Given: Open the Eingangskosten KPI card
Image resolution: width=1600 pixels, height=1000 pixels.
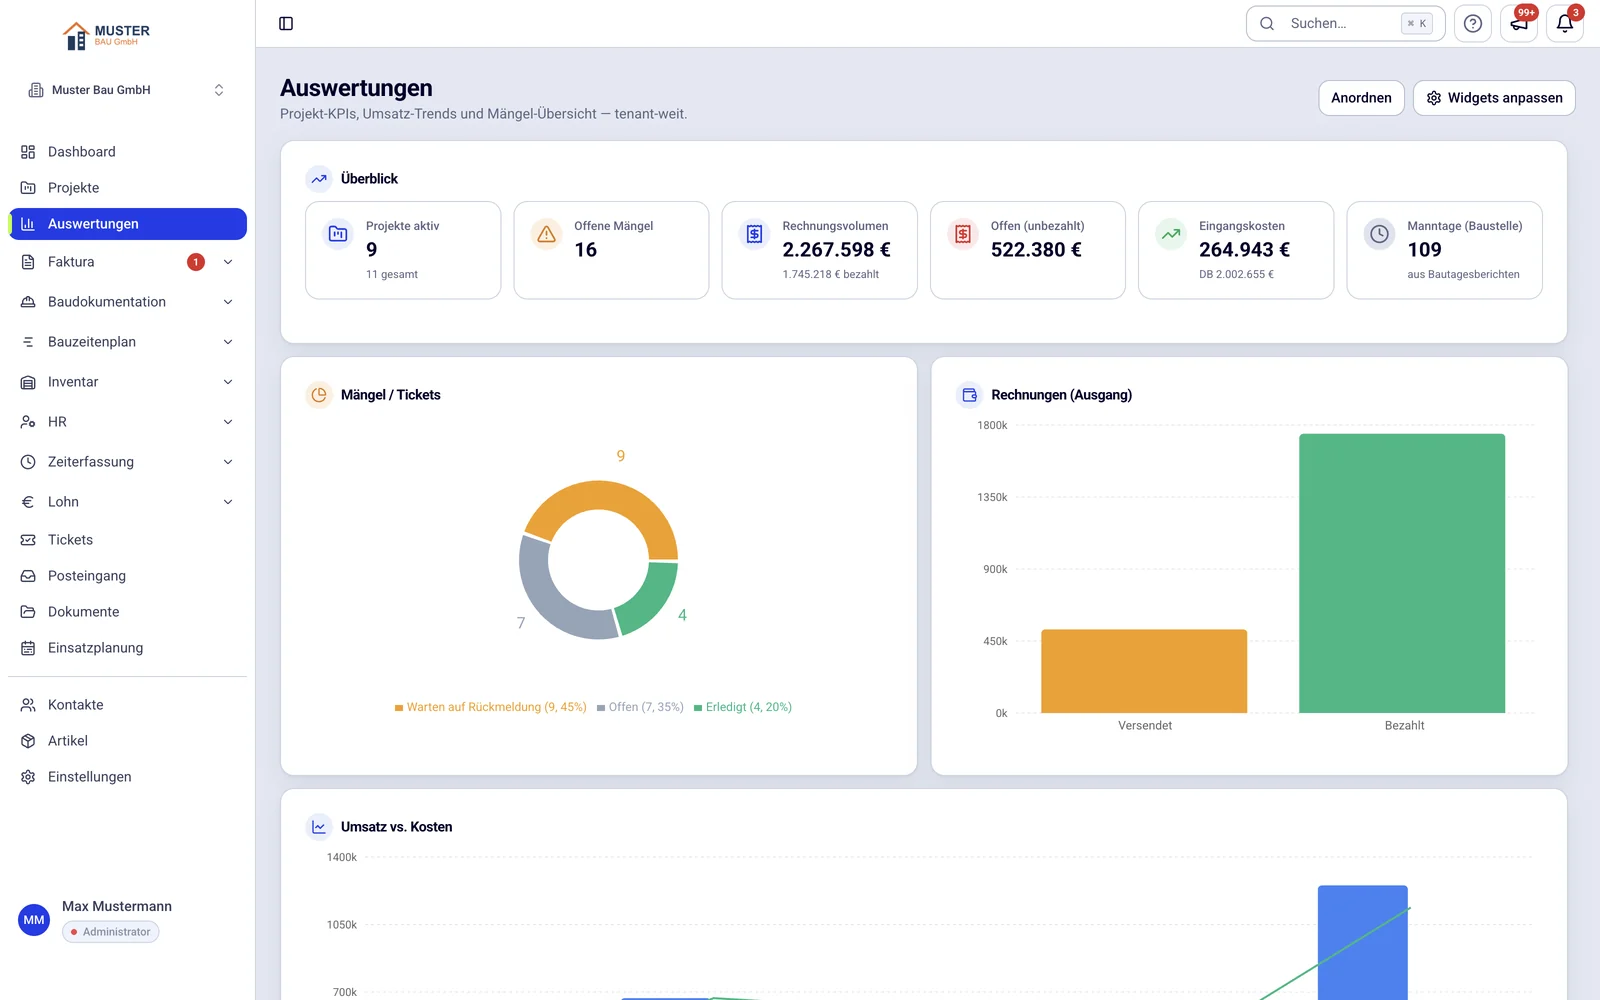Looking at the screenshot, I should pos(1236,250).
